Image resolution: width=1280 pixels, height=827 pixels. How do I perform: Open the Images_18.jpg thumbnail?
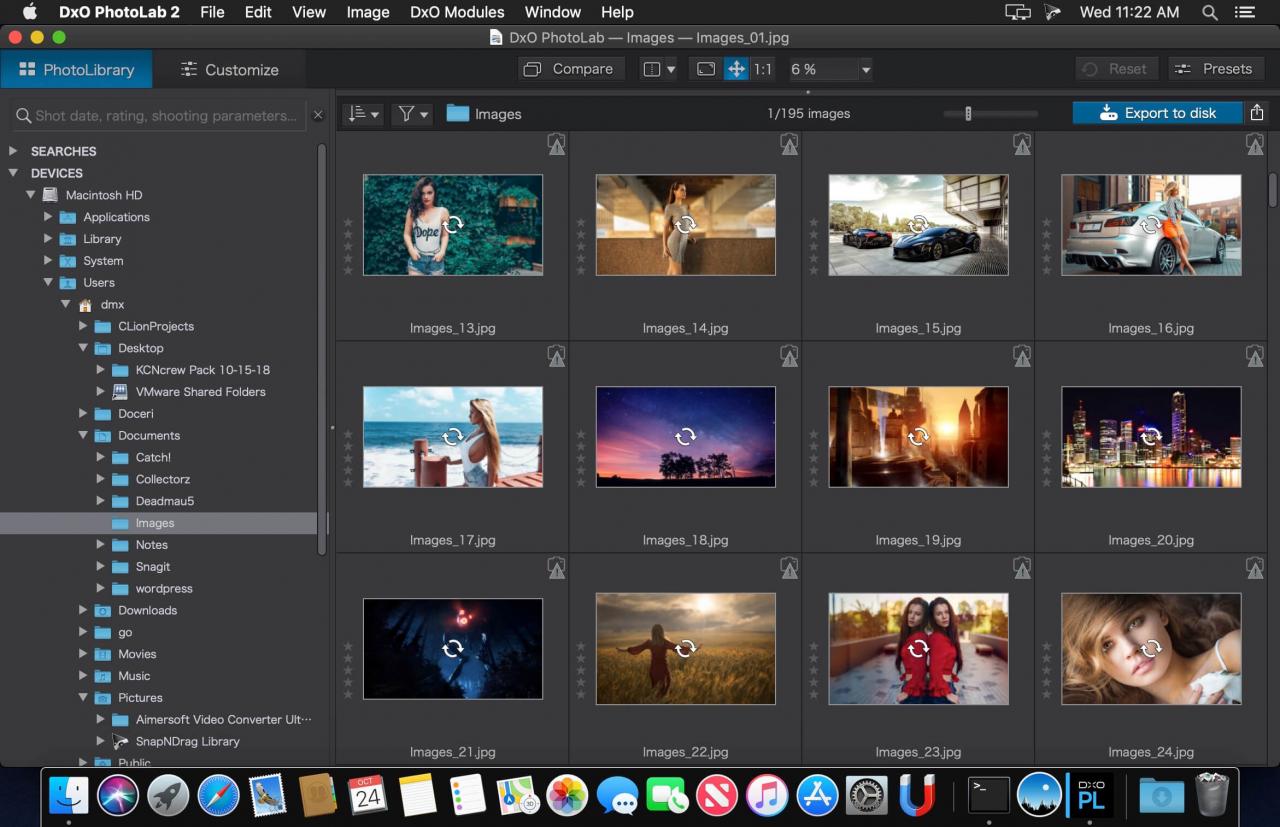(684, 437)
